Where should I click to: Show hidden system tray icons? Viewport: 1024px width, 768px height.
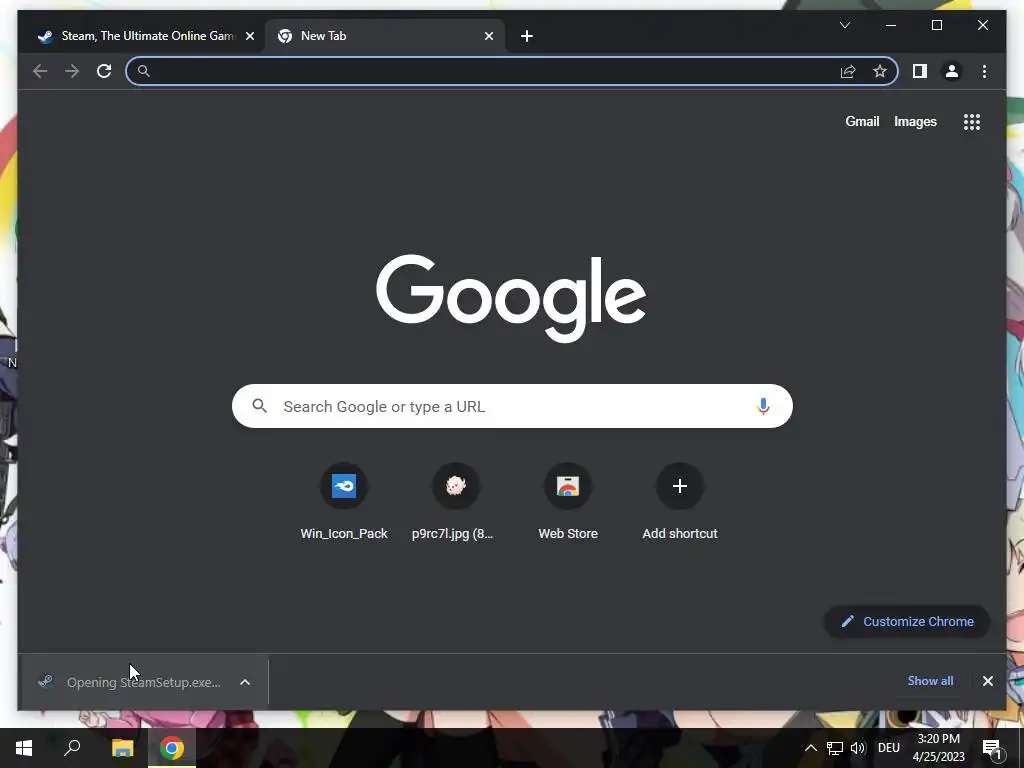point(810,748)
